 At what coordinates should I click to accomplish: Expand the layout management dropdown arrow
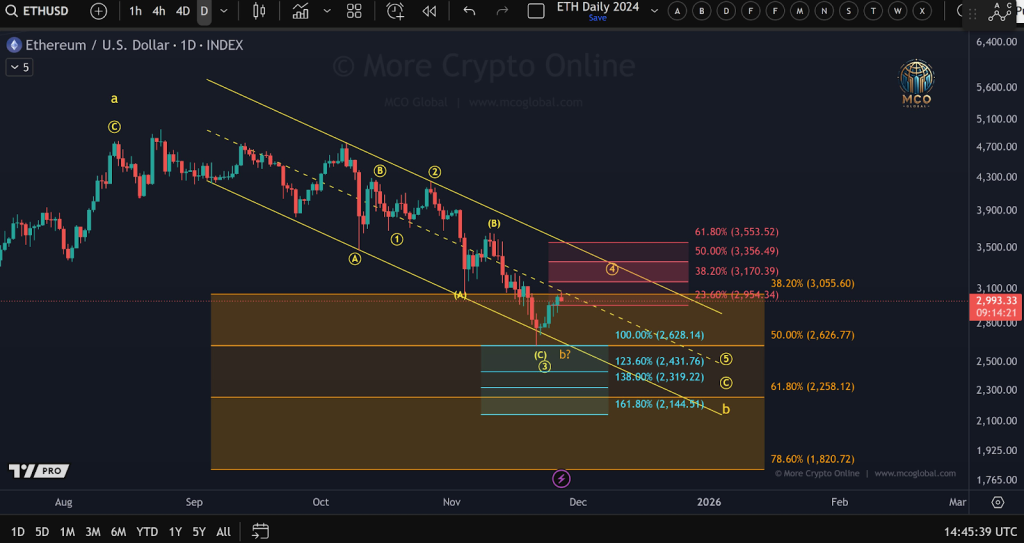pos(654,10)
